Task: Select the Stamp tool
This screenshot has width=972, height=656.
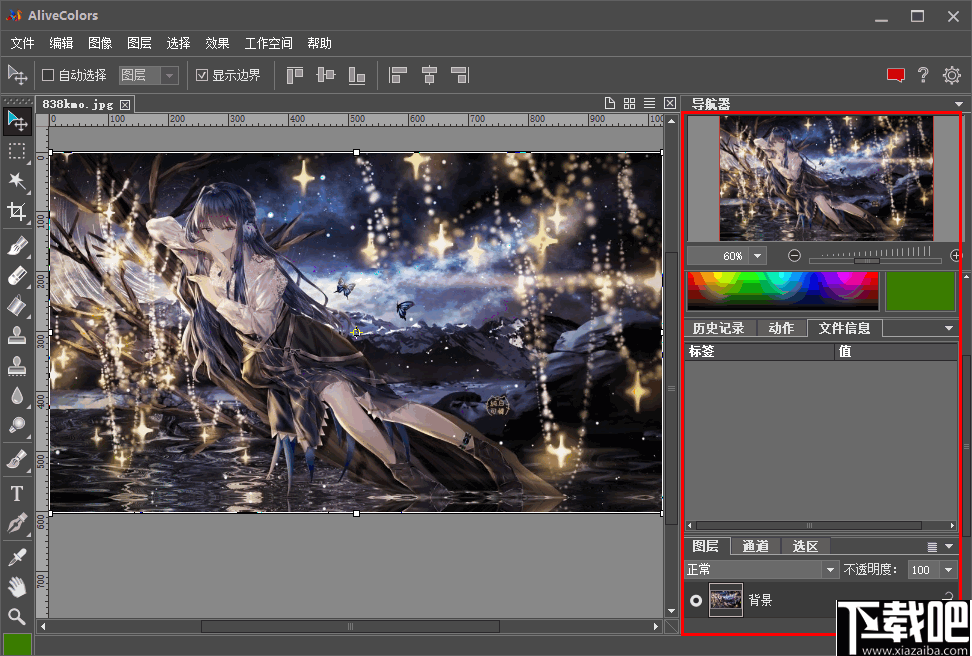Action: [17, 335]
